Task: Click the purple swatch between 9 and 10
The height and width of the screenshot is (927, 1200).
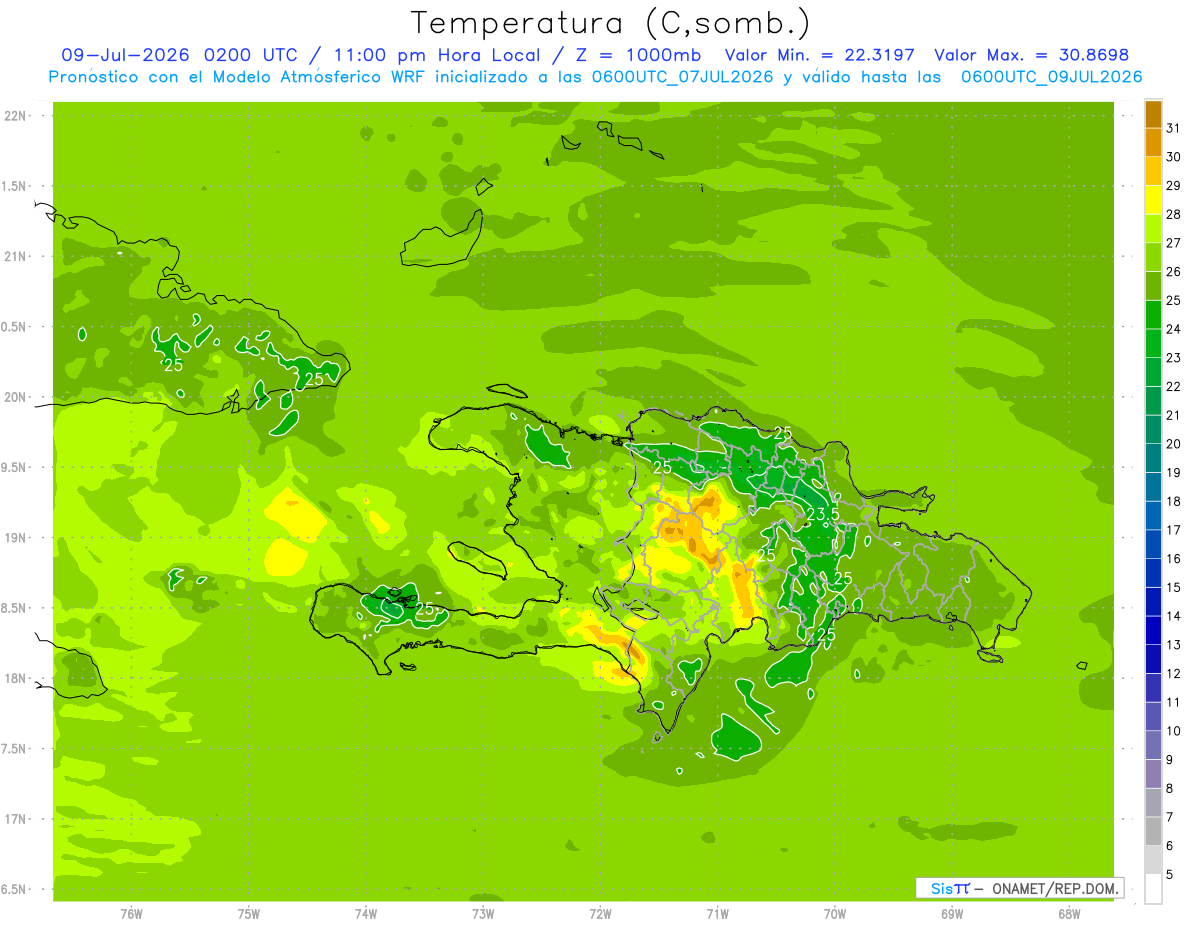Action: (x=1153, y=746)
